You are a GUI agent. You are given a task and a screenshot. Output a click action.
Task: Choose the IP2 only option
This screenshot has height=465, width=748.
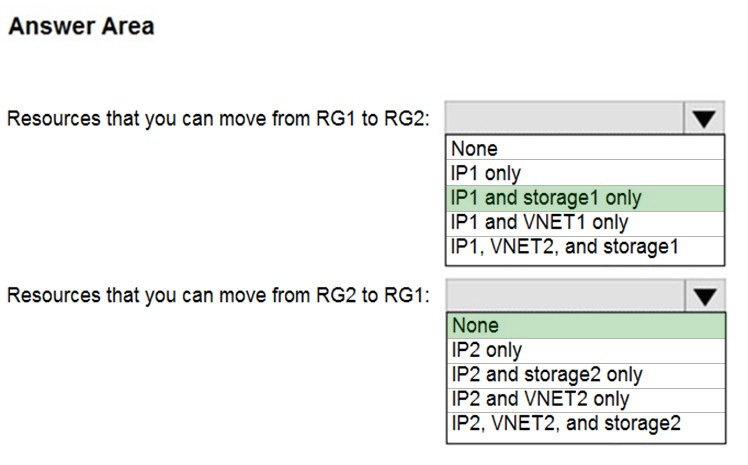[x=585, y=350]
